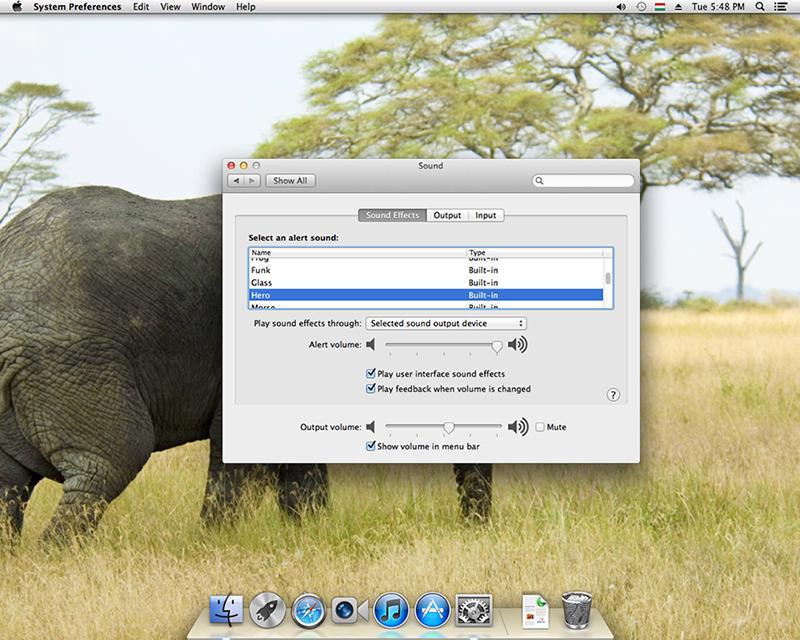Toggle Play user interface sound effects

371,374
